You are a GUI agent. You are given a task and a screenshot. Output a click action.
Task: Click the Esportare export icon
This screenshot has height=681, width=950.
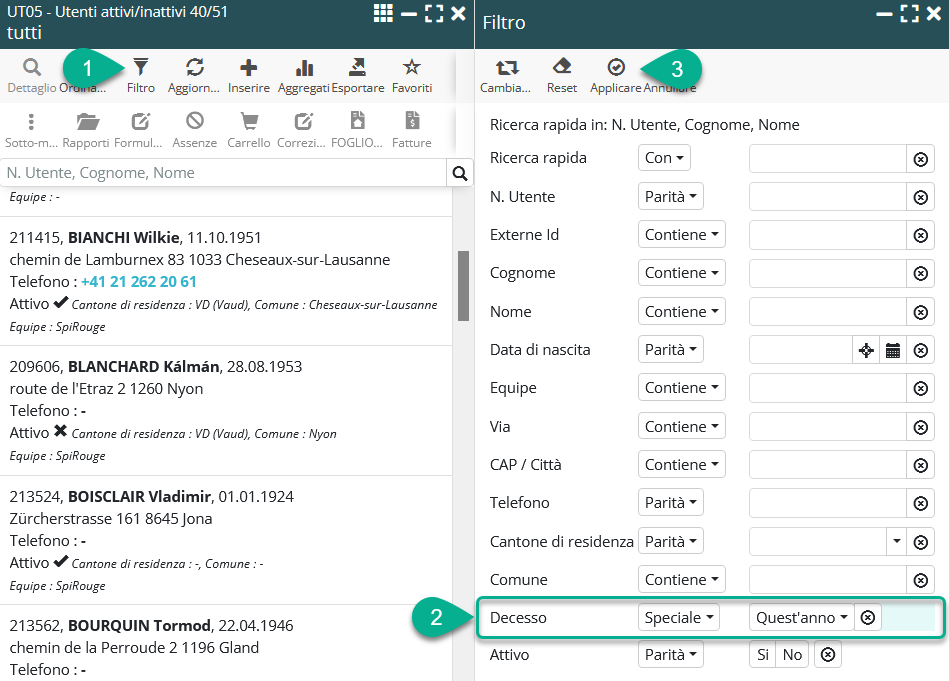357,68
